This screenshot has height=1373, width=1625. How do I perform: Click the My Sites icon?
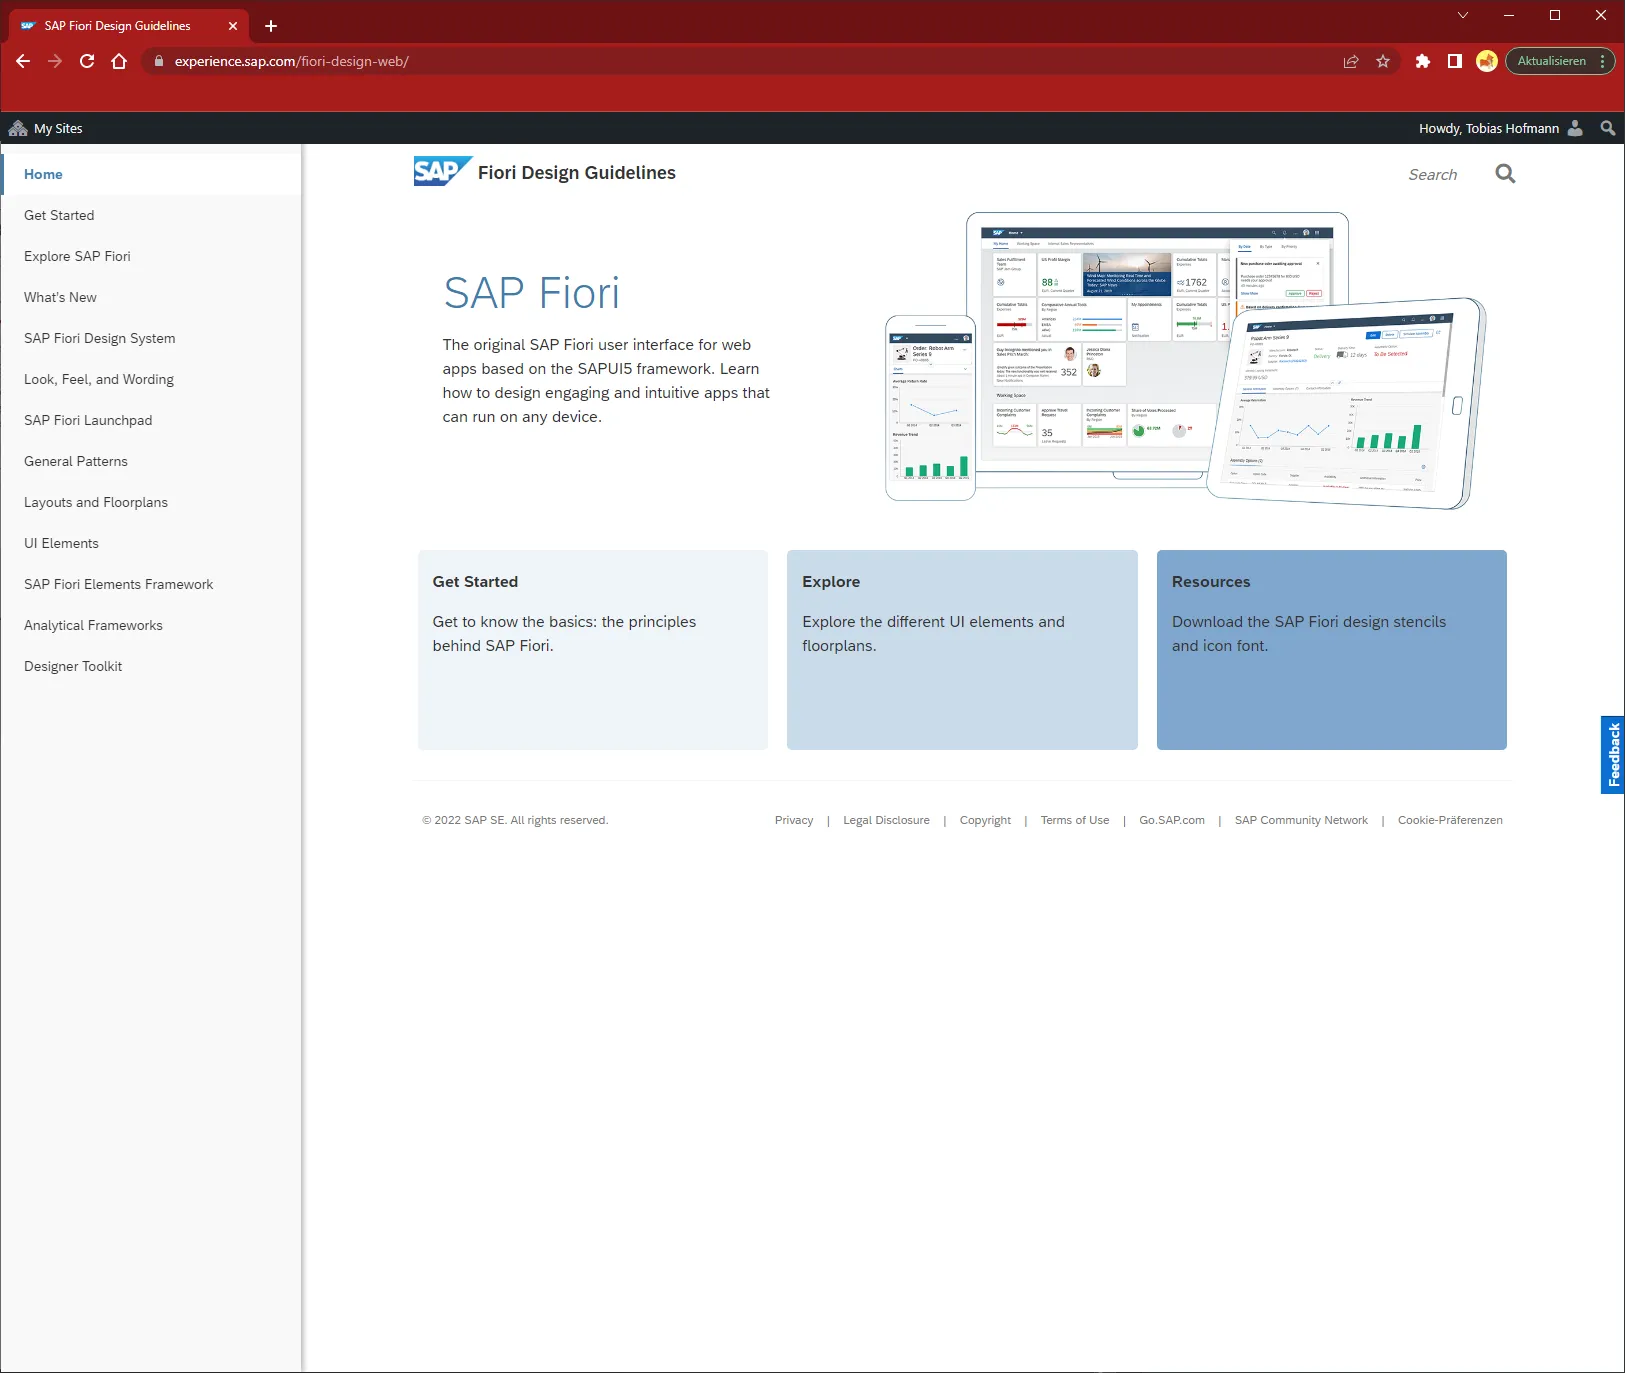tap(18, 128)
